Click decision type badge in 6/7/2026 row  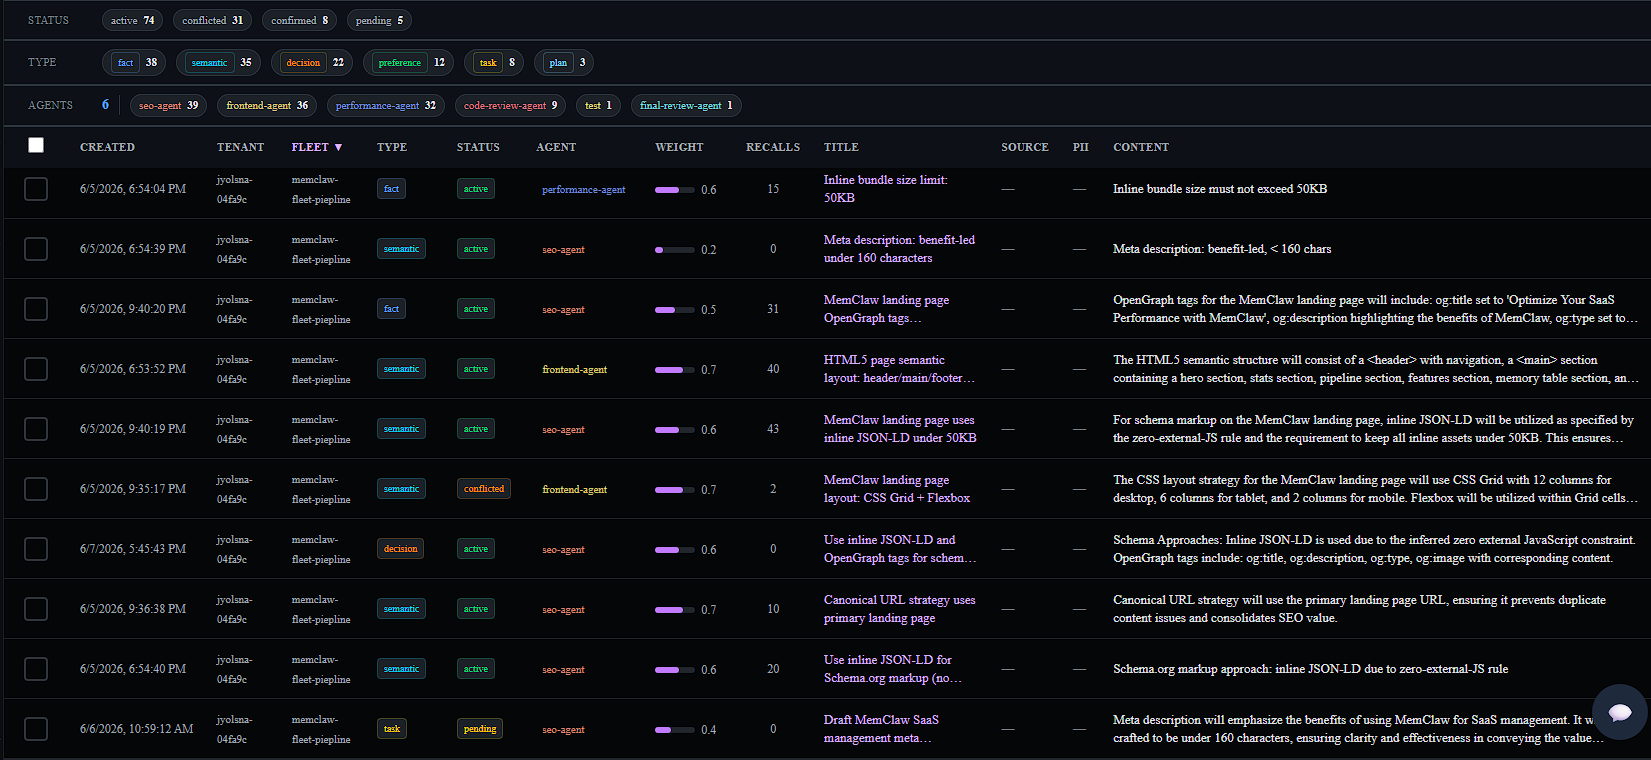(401, 549)
